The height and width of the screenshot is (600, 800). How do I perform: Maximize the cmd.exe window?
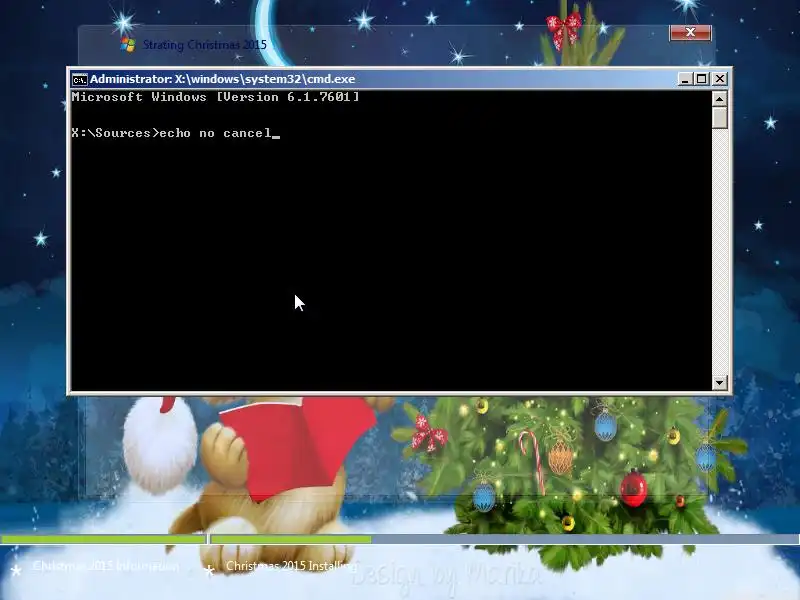click(x=702, y=79)
